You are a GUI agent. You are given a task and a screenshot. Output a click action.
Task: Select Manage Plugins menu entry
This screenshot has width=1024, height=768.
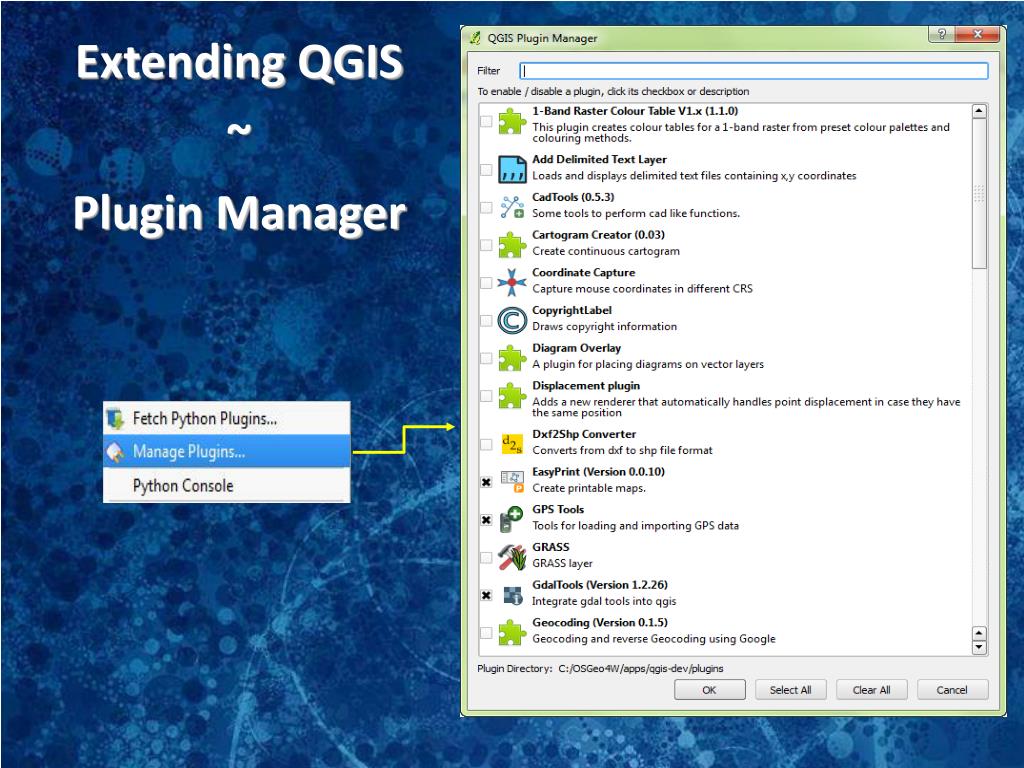[227, 451]
